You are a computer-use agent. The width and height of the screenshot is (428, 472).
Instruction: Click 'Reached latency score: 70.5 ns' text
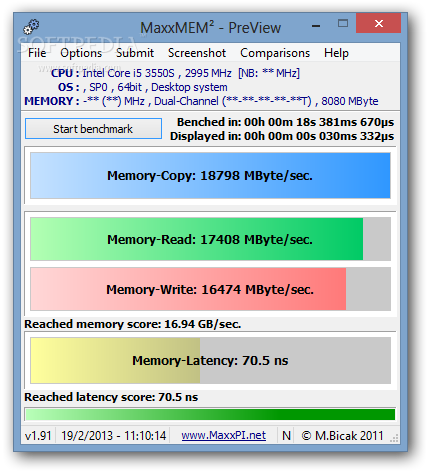click(x=111, y=397)
